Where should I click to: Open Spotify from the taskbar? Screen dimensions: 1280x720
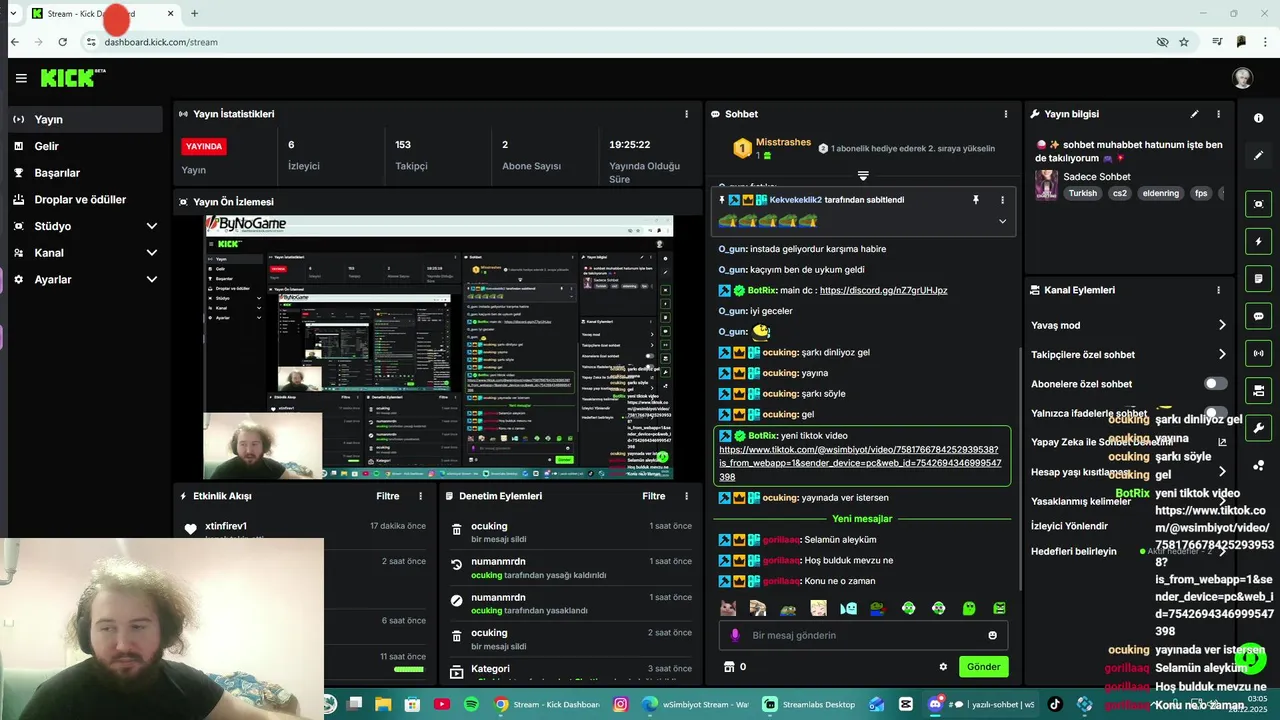tap(471, 704)
